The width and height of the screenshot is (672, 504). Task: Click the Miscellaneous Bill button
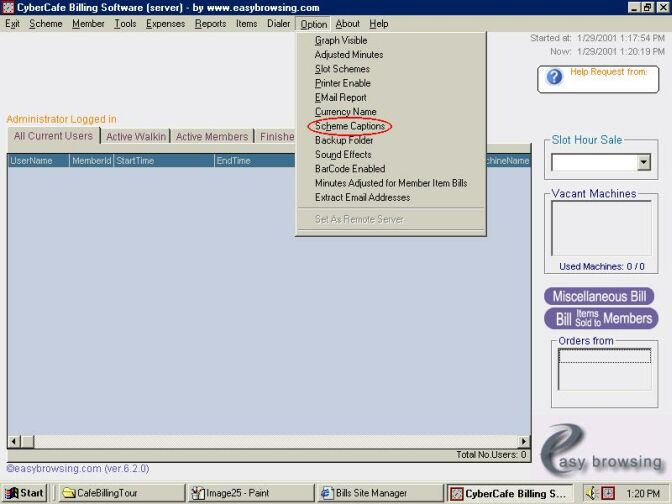click(599, 297)
